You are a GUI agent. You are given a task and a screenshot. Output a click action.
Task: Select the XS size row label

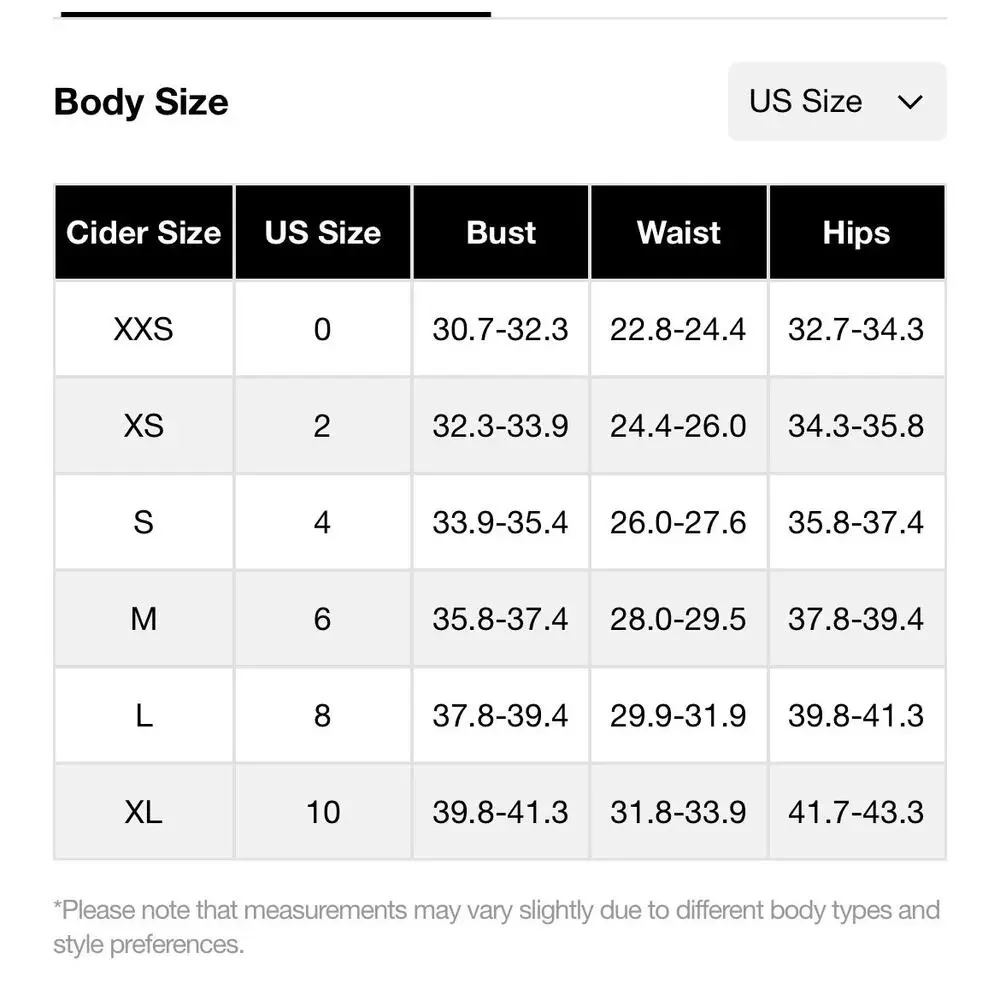(144, 426)
